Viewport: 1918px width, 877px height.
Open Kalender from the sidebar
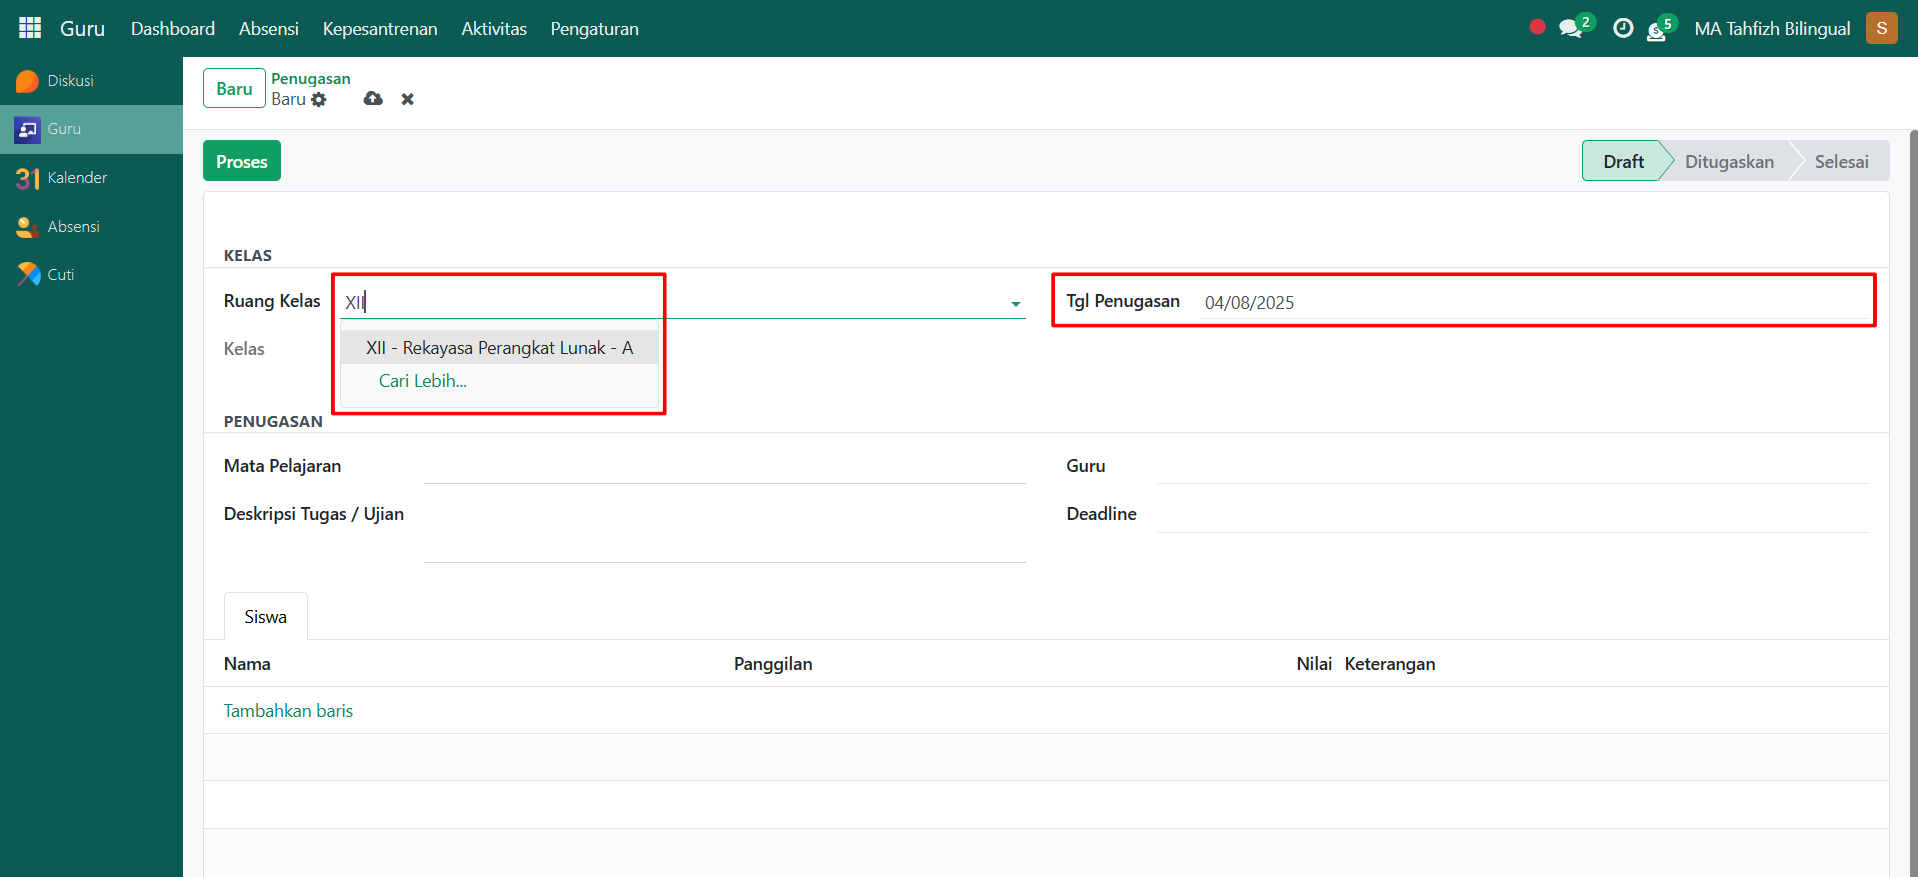76,178
